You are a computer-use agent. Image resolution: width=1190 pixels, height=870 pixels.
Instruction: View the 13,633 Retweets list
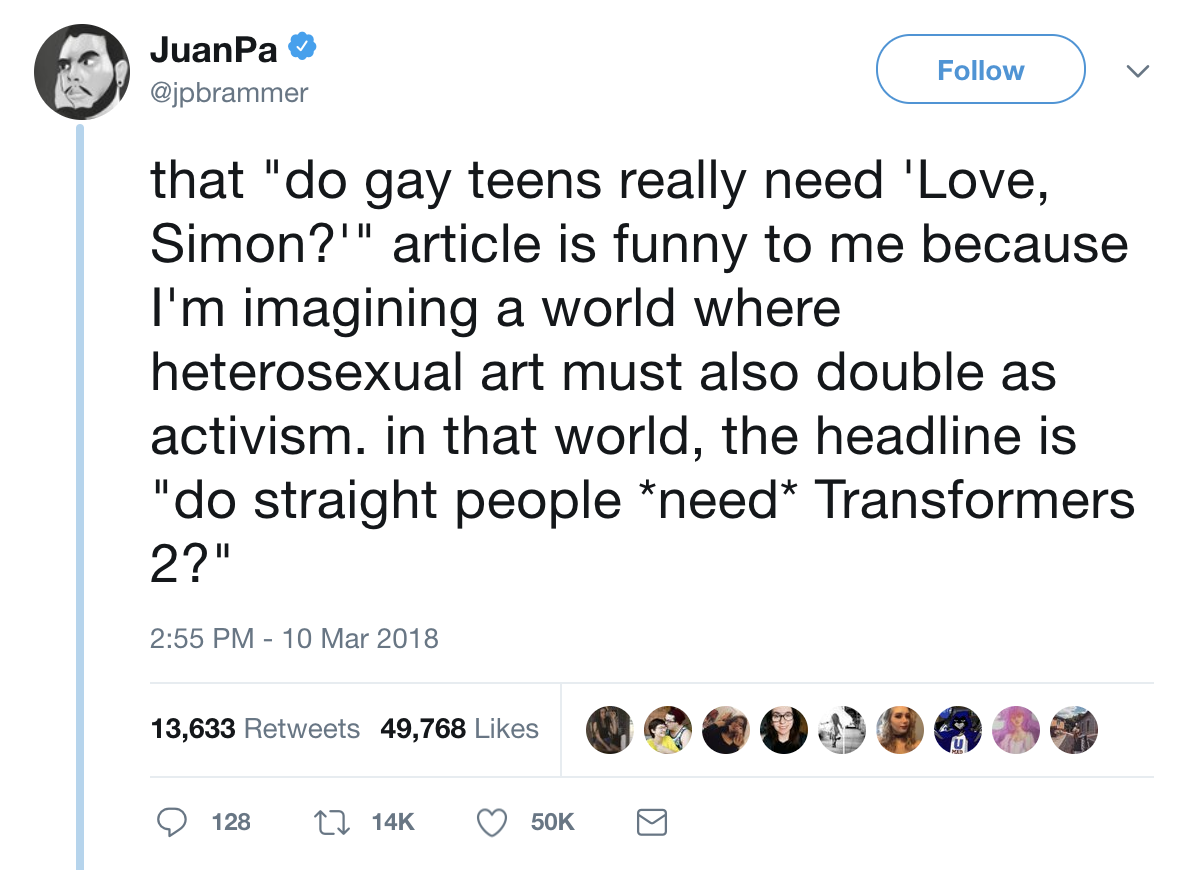tap(255, 729)
